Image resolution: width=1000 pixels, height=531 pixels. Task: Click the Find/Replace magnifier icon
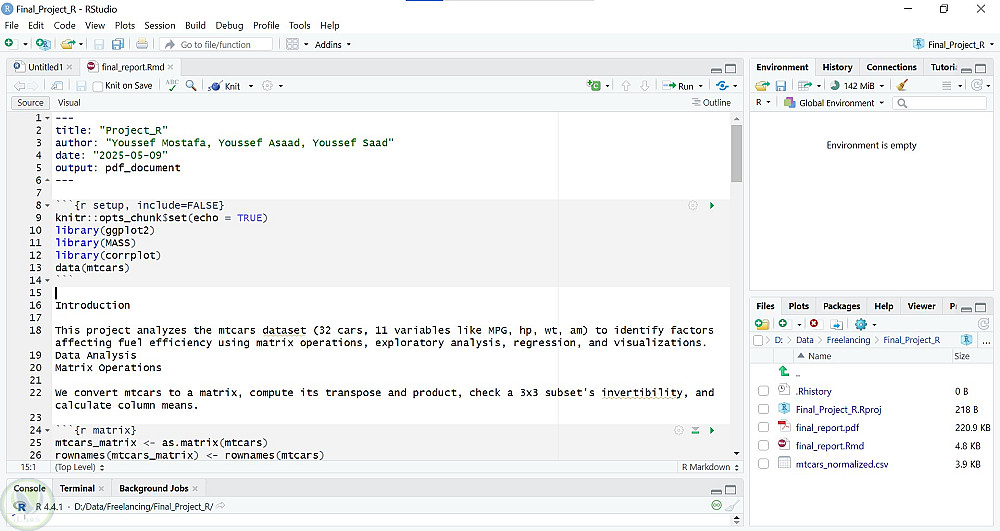191,85
